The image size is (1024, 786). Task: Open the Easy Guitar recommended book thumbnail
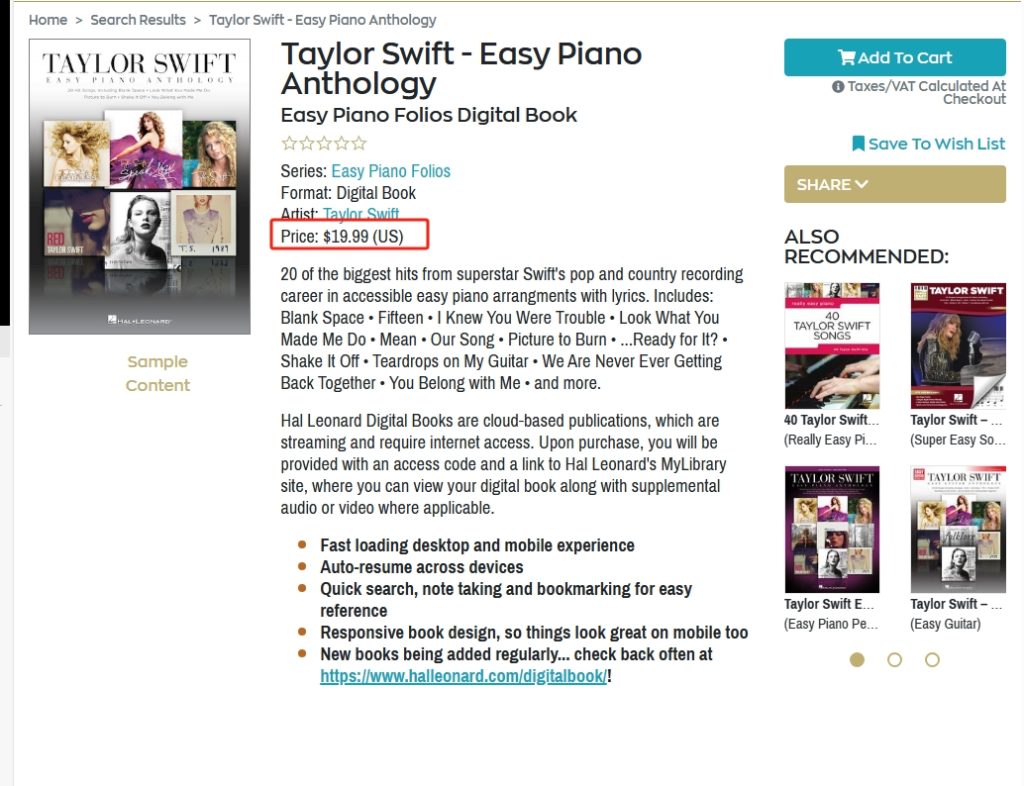pyautogui.click(x=958, y=529)
